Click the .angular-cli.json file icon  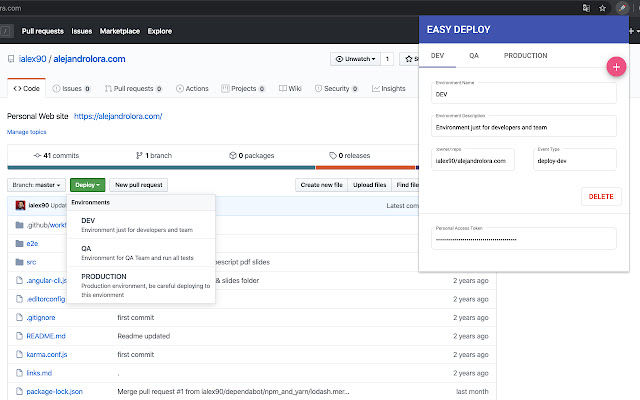click(x=19, y=280)
